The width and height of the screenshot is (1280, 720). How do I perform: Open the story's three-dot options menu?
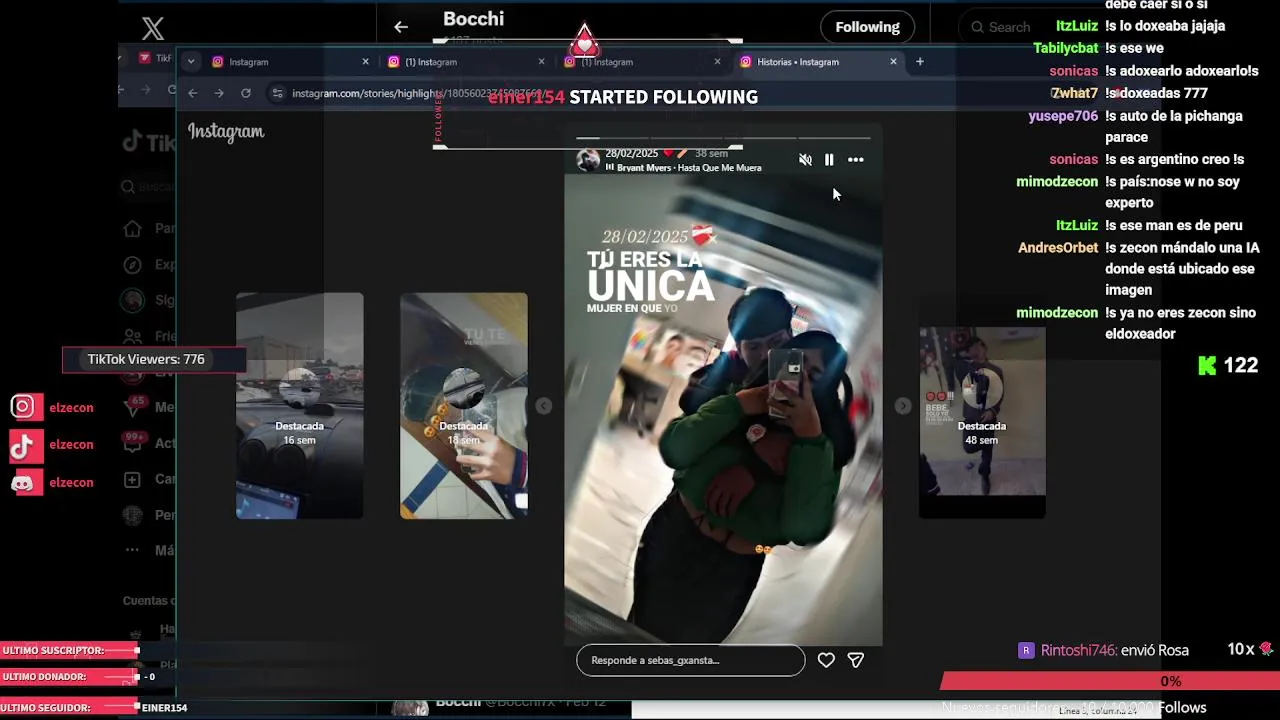[x=856, y=160]
